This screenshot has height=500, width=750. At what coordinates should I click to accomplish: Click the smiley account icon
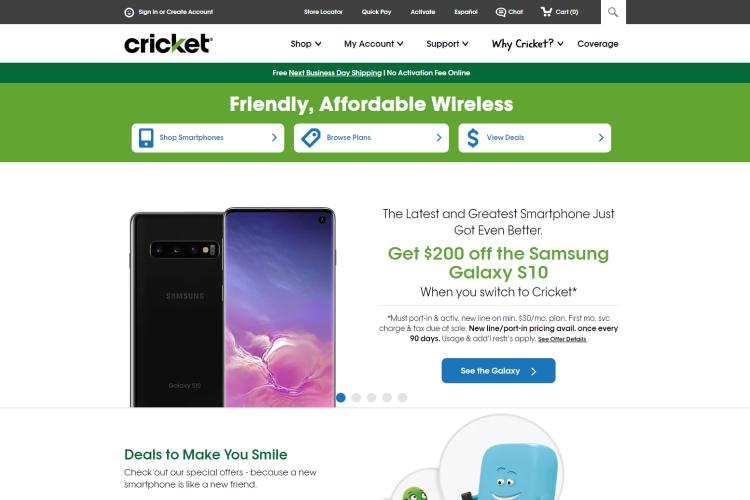[x=129, y=12]
